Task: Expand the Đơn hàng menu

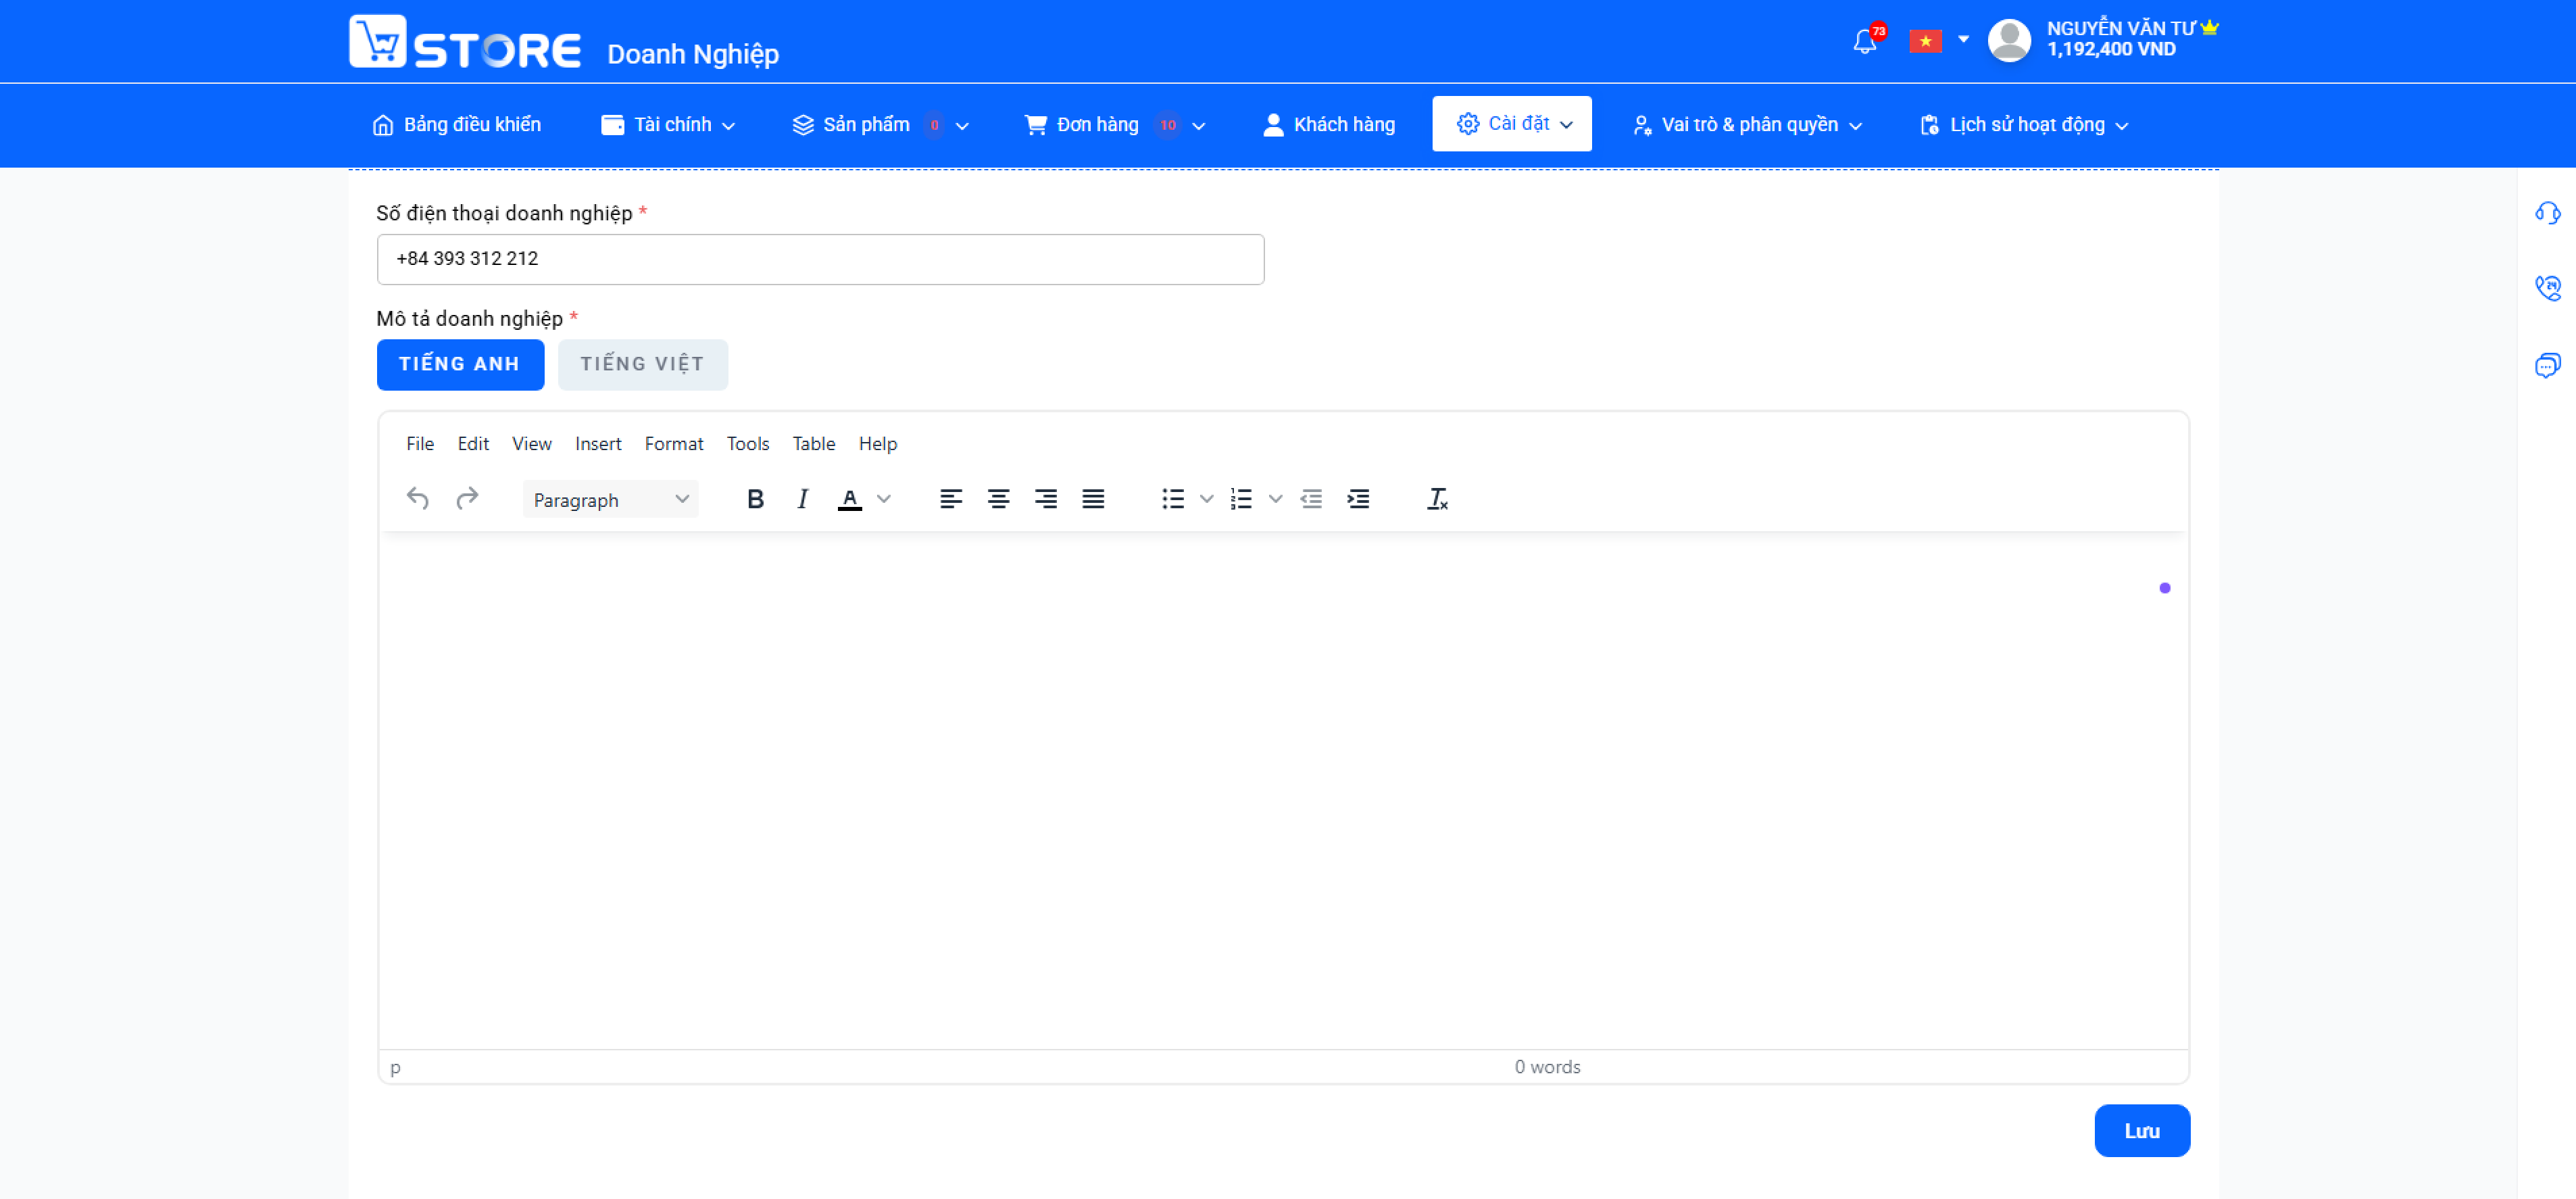Action: (1115, 125)
